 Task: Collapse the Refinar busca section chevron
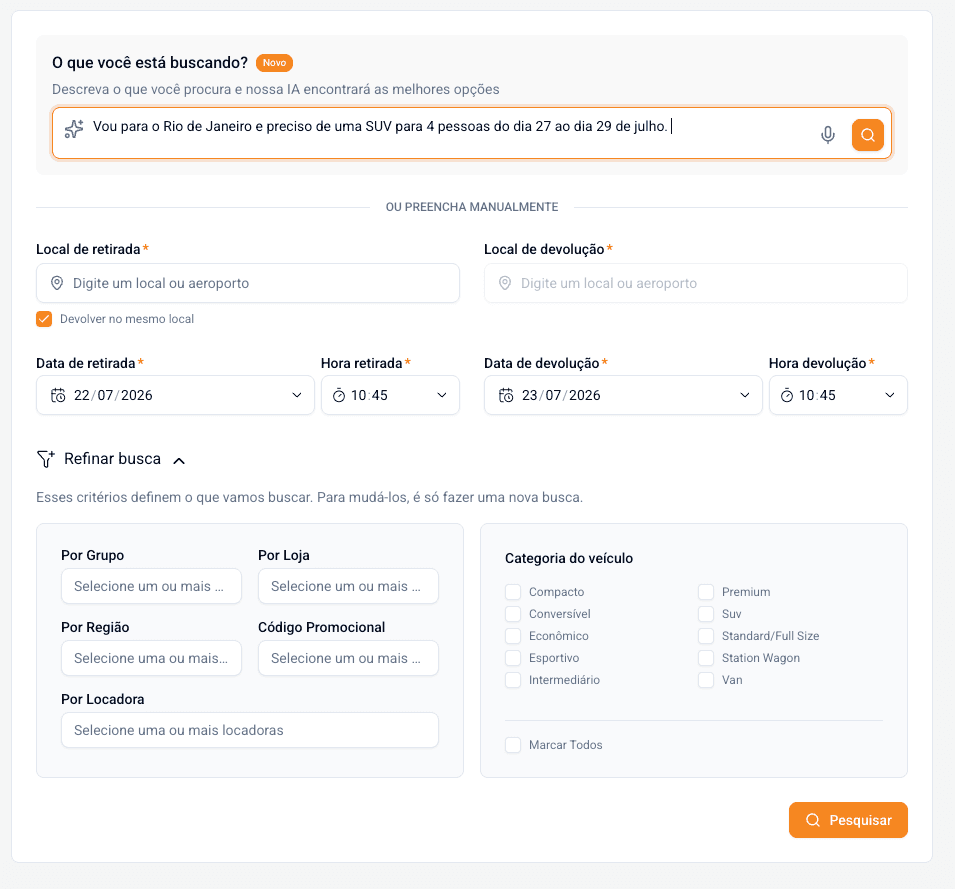[x=179, y=460]
